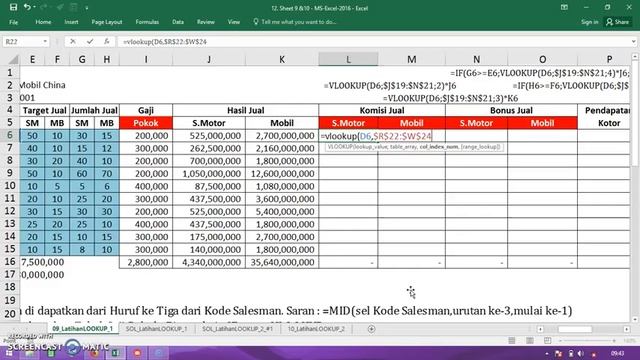Viewport: 640px width, 360px height.
Task: Click the total cell 2,800,000
Action: [146, 262]
